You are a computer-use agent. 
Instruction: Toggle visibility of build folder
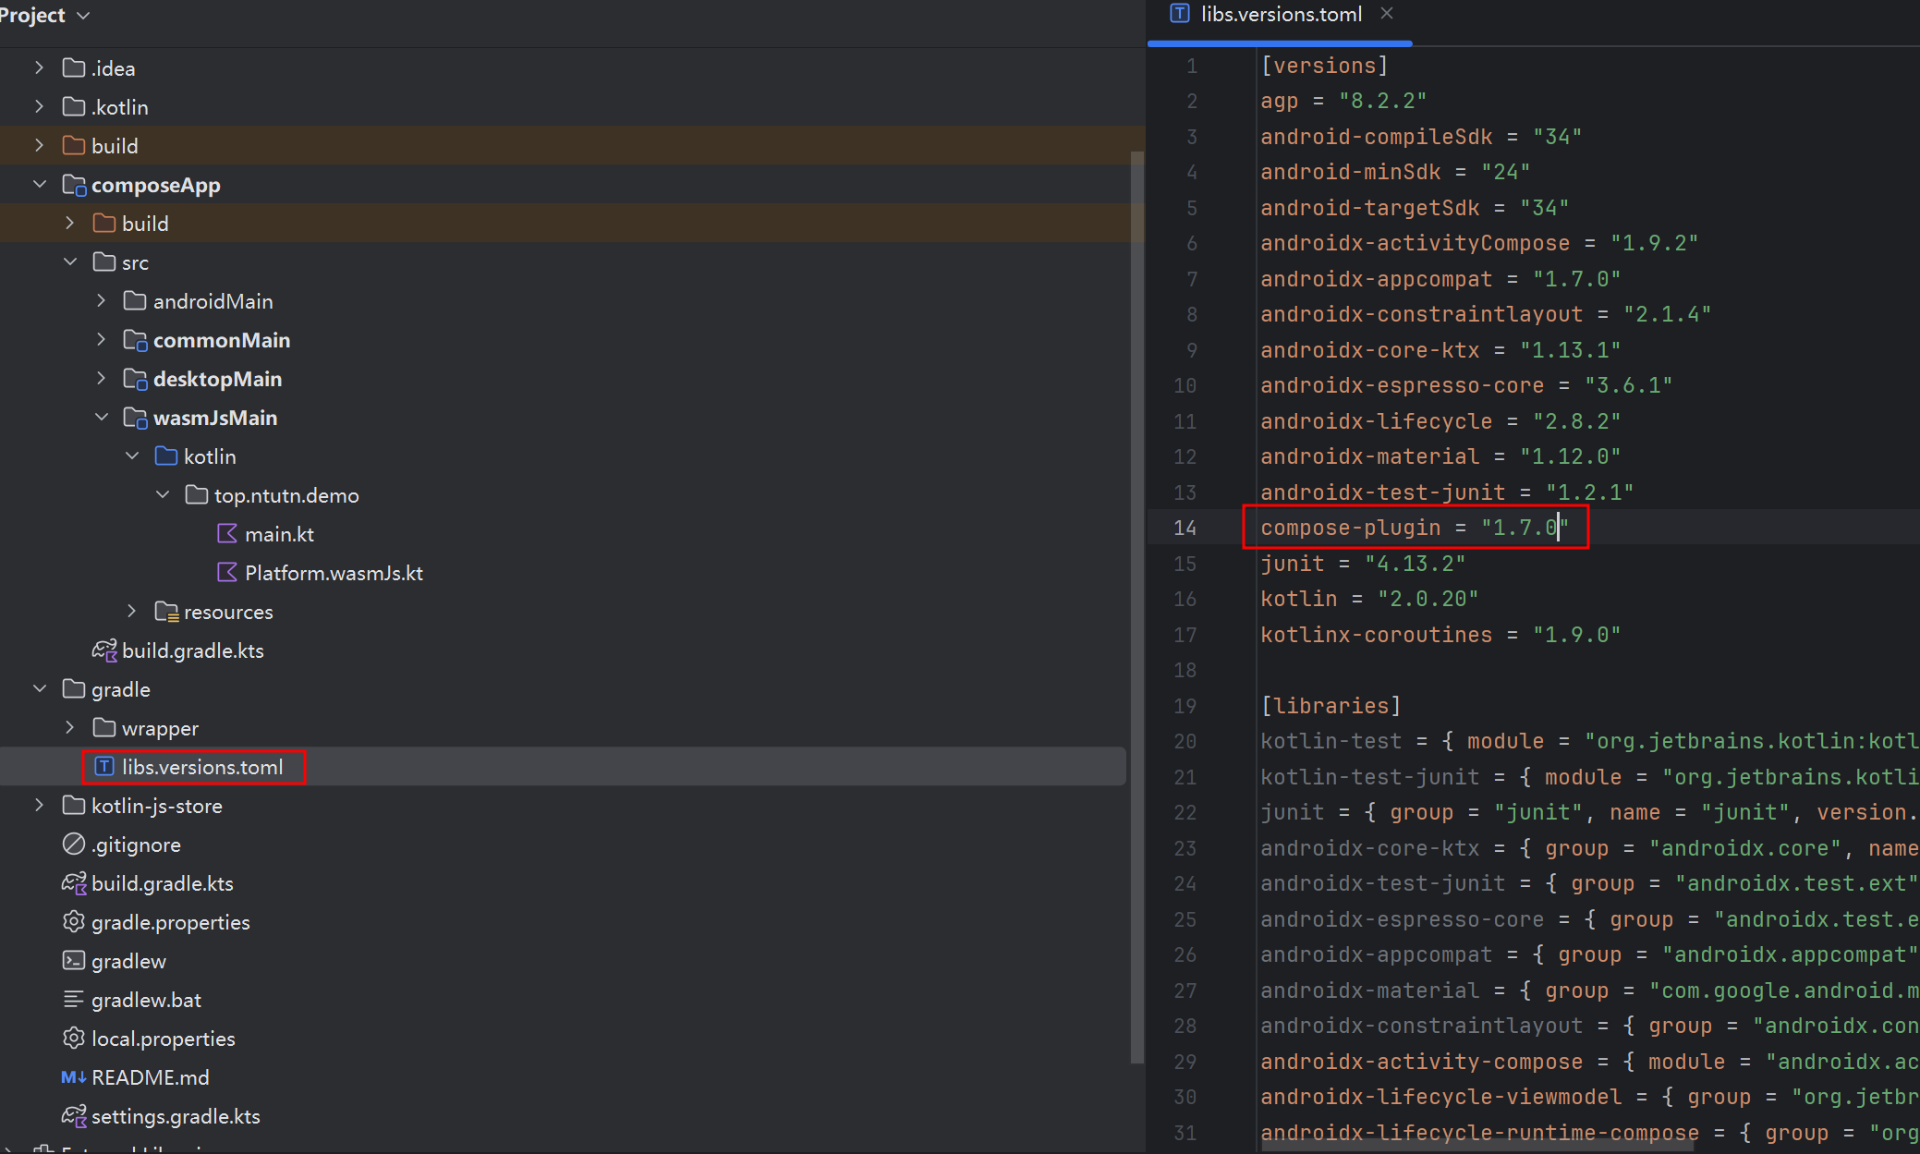[x=38, y=144]
